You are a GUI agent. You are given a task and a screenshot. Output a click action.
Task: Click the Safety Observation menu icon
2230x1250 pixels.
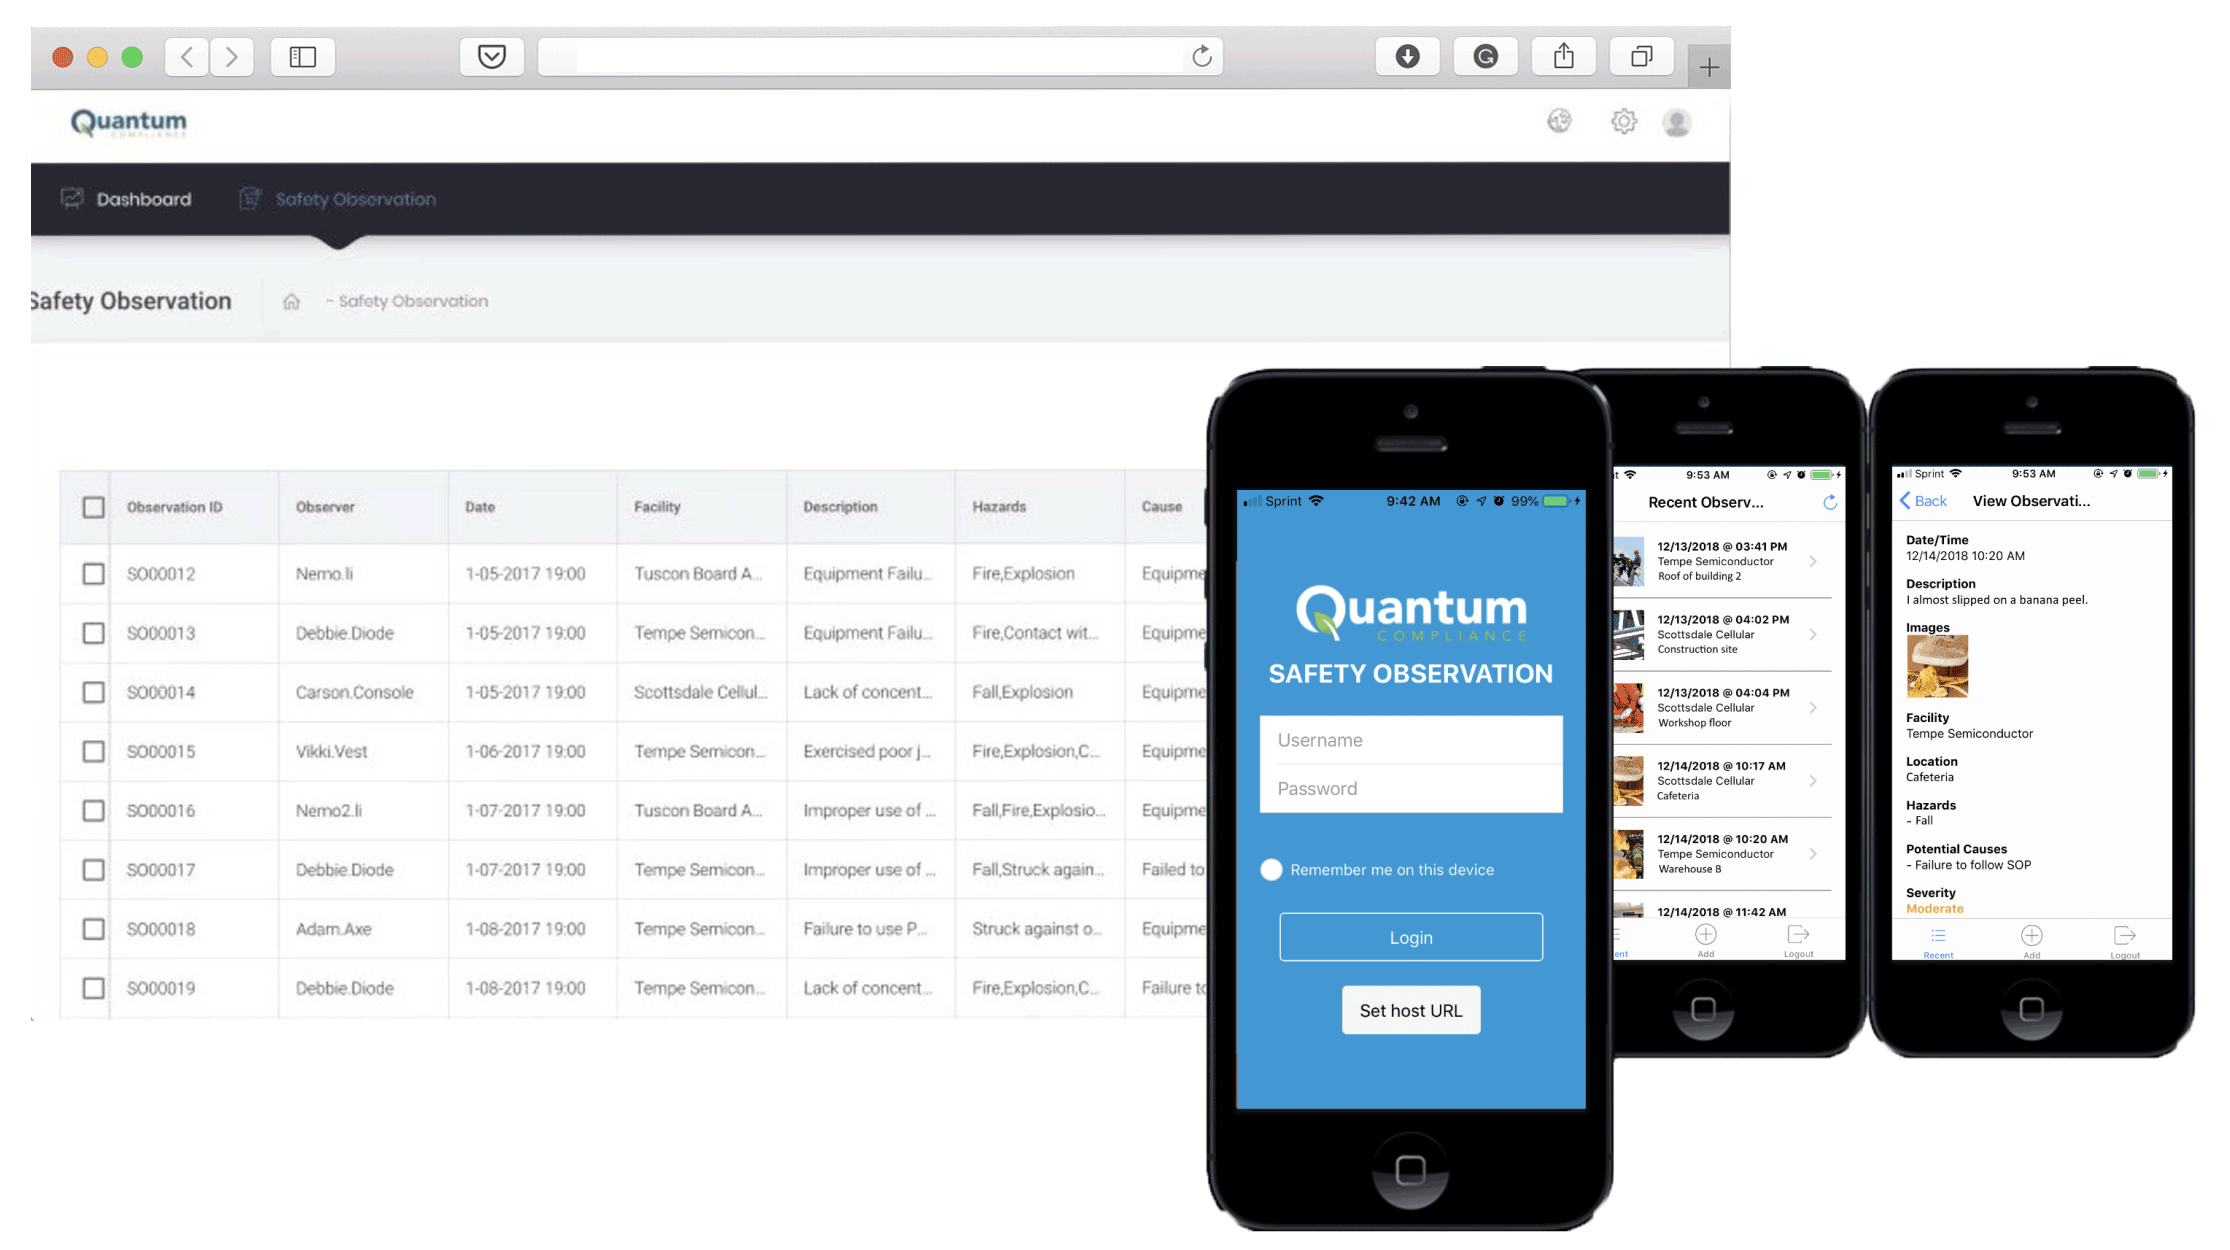[250, 199]
